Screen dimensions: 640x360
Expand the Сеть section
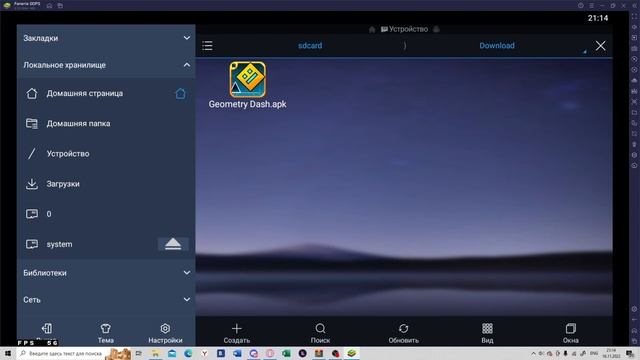(x=106, y=300)
